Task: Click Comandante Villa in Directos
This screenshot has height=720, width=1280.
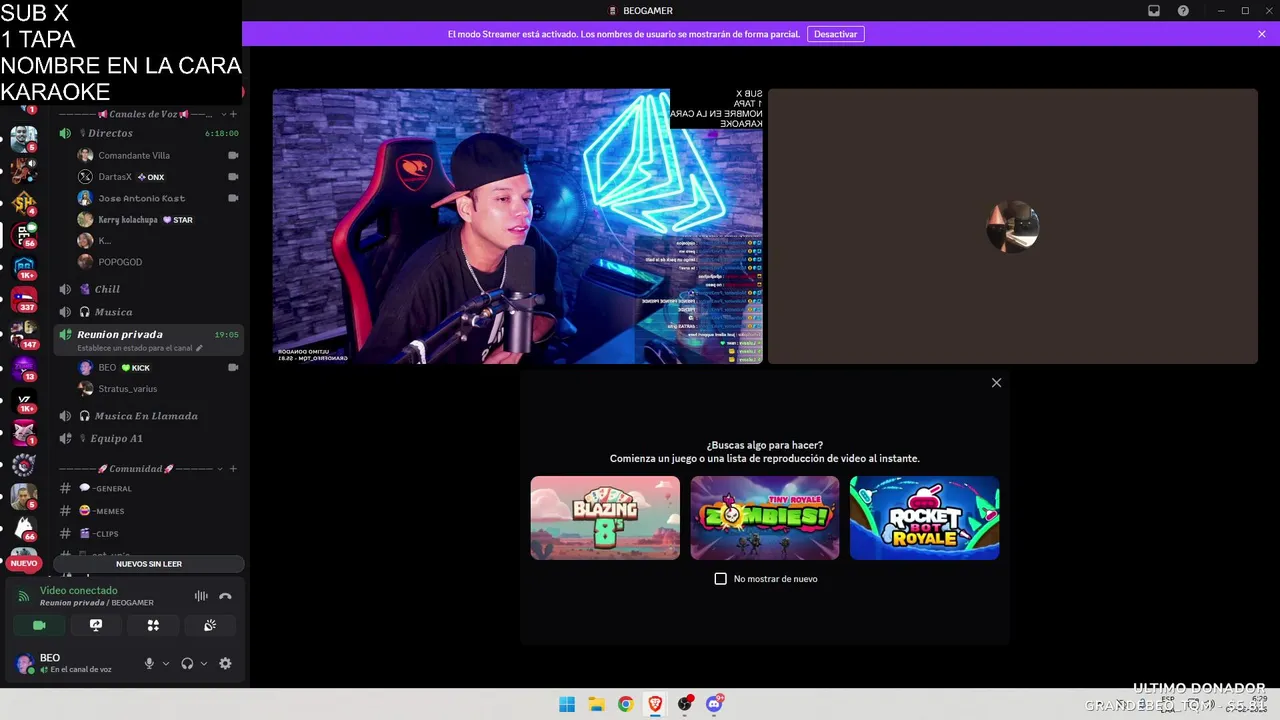Action: pos(134,155)
